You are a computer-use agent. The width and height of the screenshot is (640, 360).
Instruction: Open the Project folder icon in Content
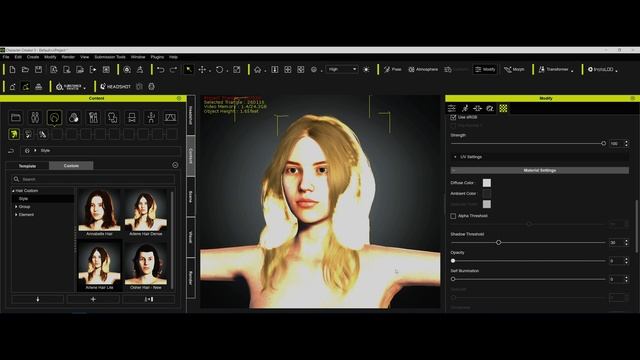(16, 118)
